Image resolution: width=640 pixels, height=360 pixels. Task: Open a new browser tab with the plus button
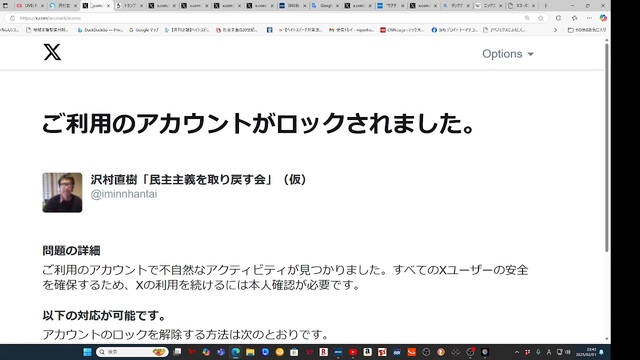pyautogui.click(x=546, y=6)
